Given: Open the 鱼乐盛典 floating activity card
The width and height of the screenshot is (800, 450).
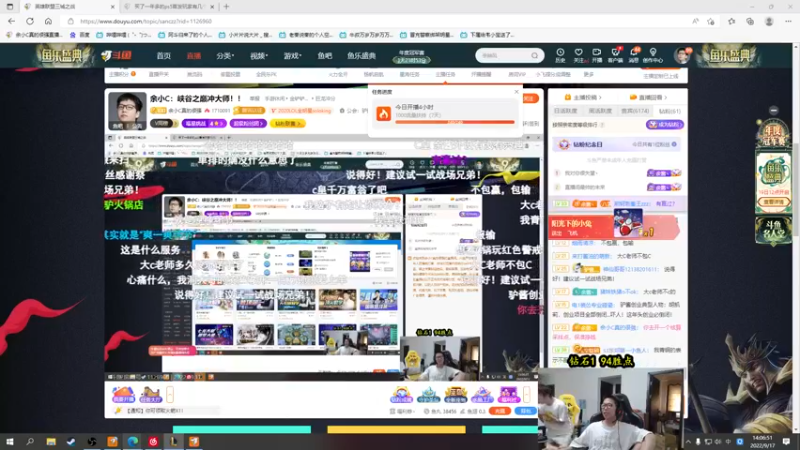Looking at the screenshot, I should click(x=774, y=183).
